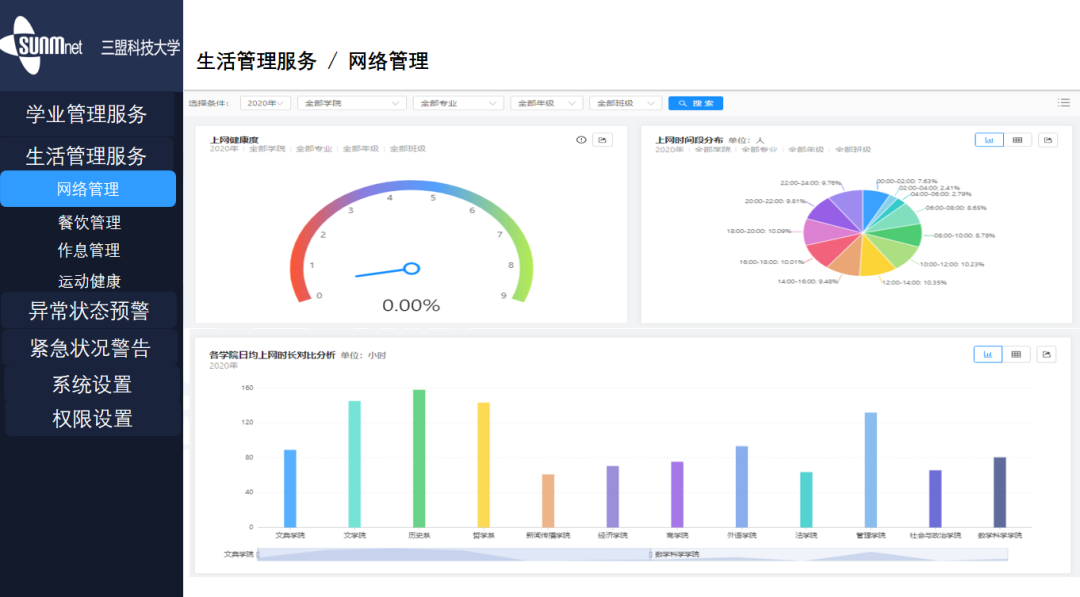Screen dimensions: 1080x597
Task: Open the 2020年 year dropdown
Action: click(265, 102)
